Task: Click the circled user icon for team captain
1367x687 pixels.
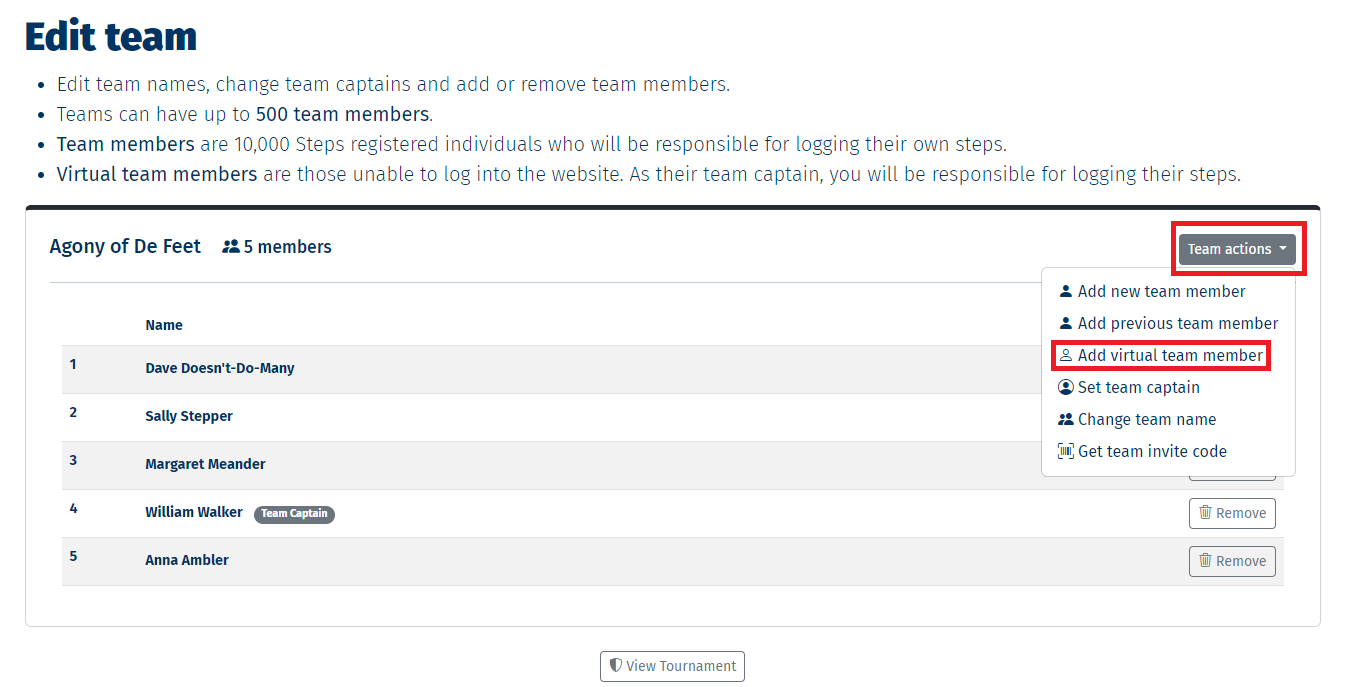Action: click(1066, 388)
